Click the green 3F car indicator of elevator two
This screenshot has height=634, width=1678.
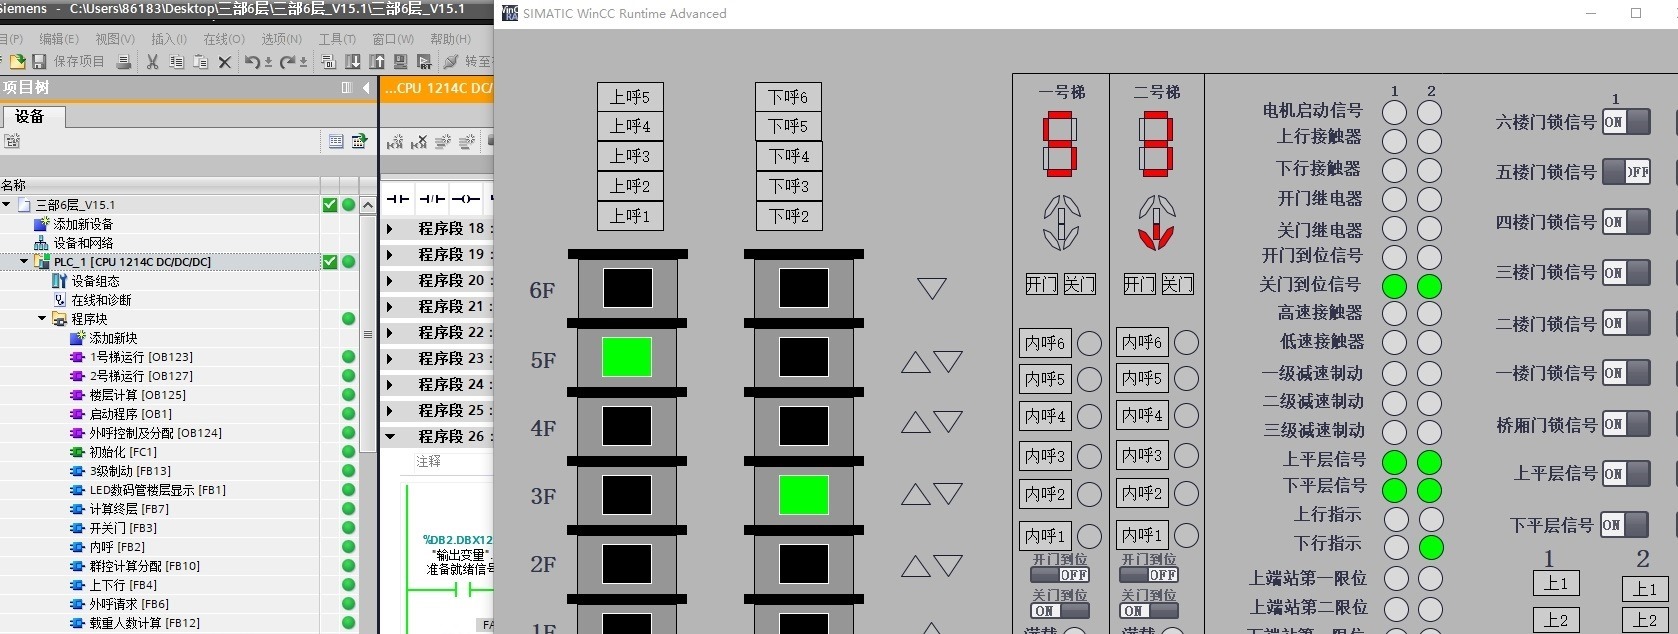(x=804, y=495)
